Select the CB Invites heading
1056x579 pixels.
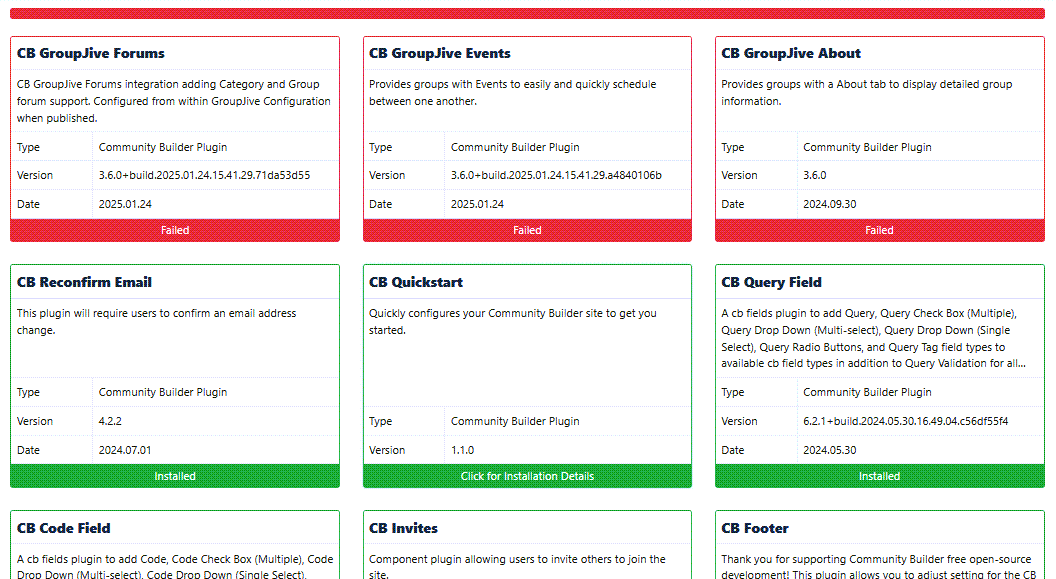tap(403, 529)
